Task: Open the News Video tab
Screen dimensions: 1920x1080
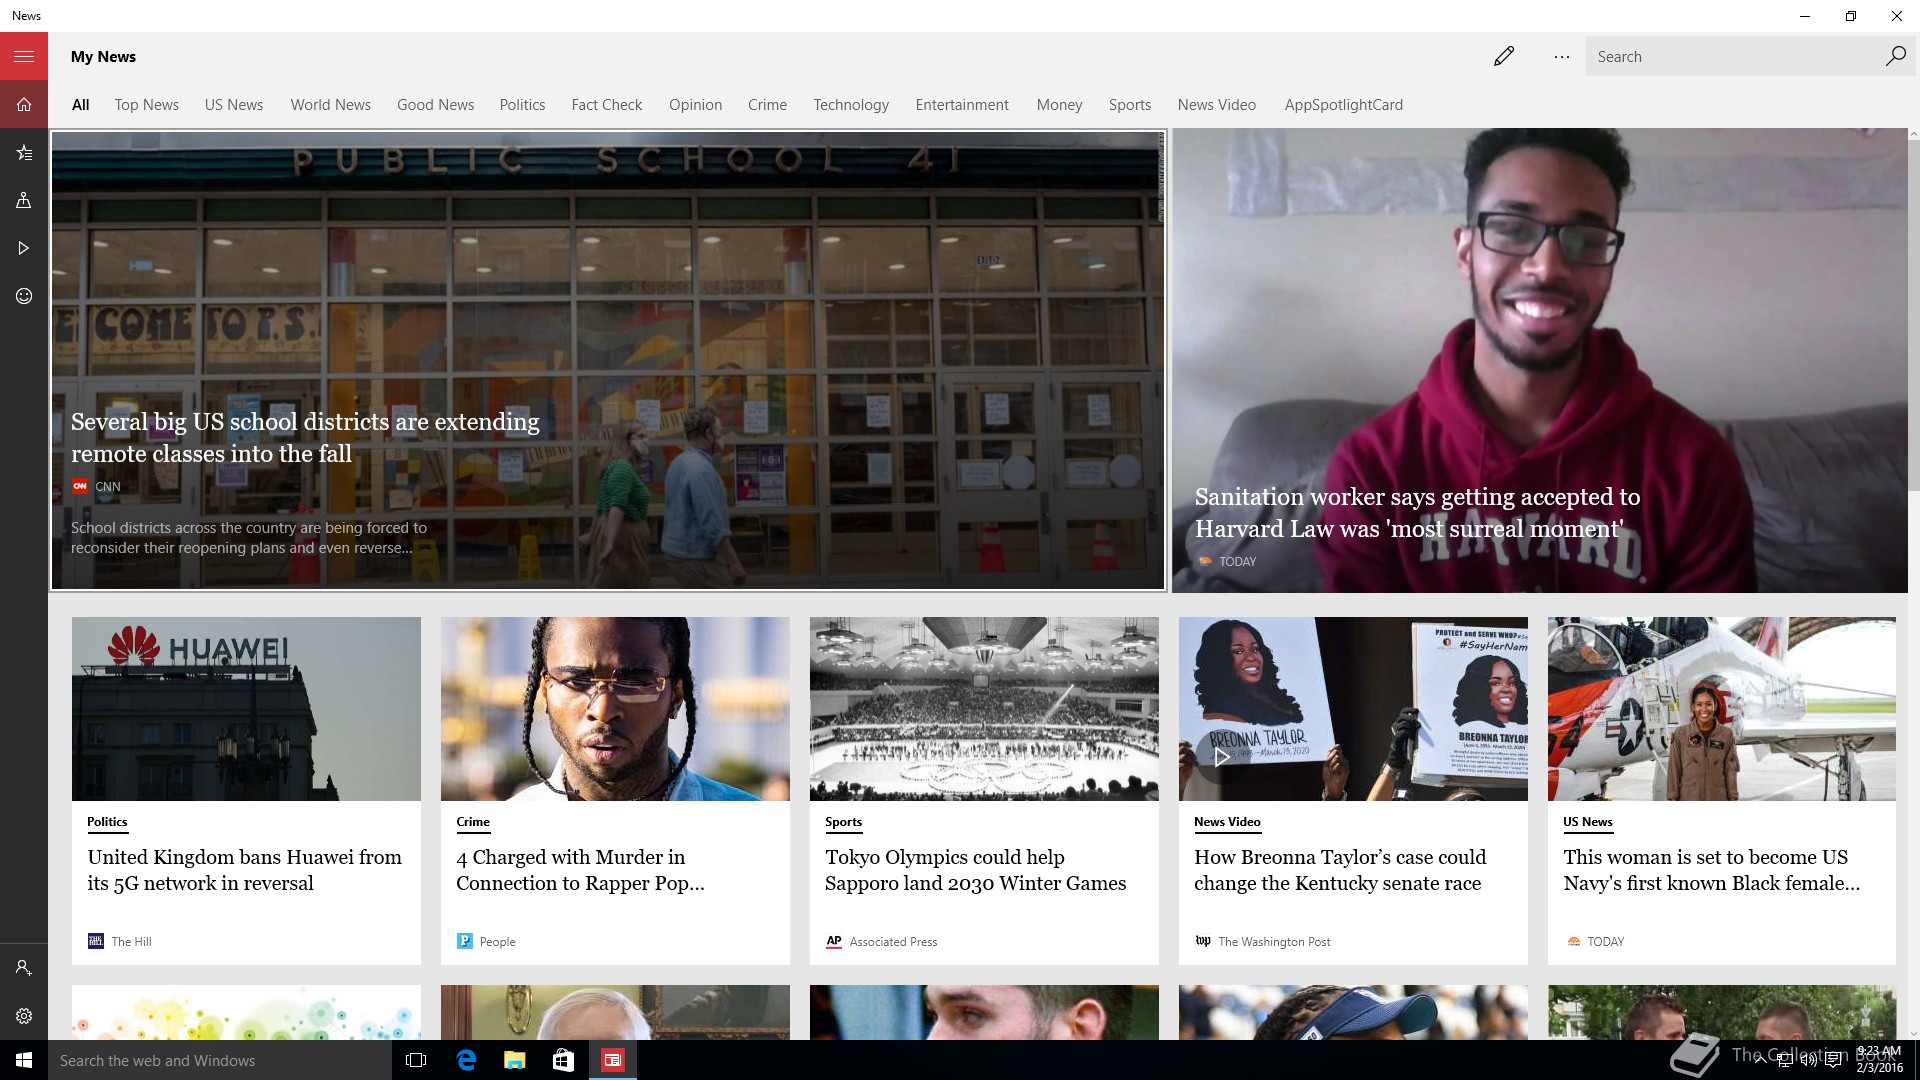Action: (1217, 105)
